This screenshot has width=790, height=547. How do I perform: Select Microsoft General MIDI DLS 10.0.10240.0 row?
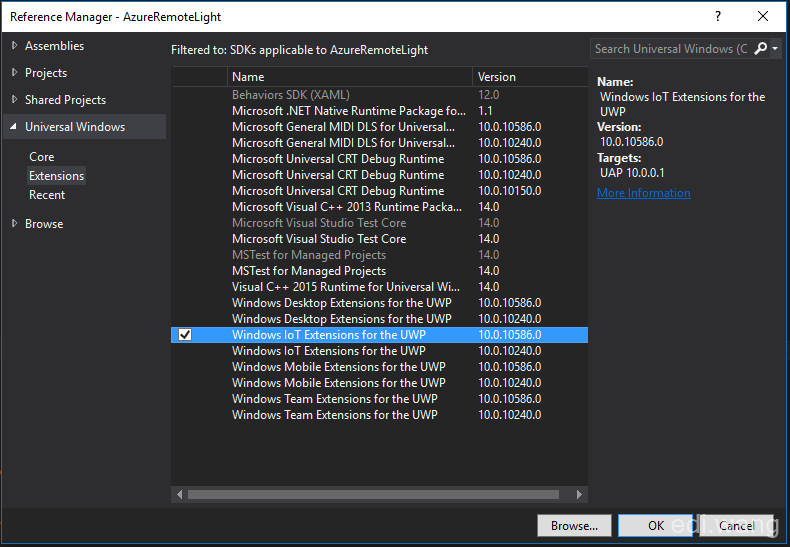tap(379, 143)
